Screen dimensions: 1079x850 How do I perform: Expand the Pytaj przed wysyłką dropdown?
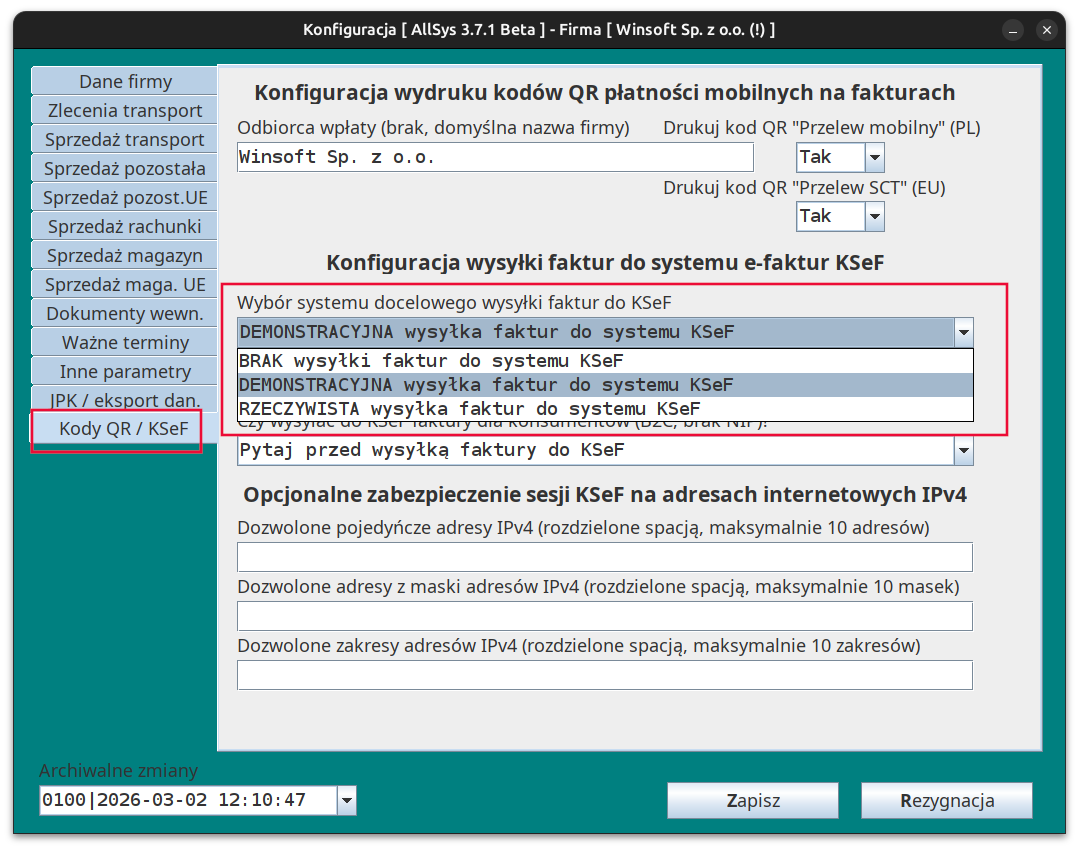tap(963, 451)
